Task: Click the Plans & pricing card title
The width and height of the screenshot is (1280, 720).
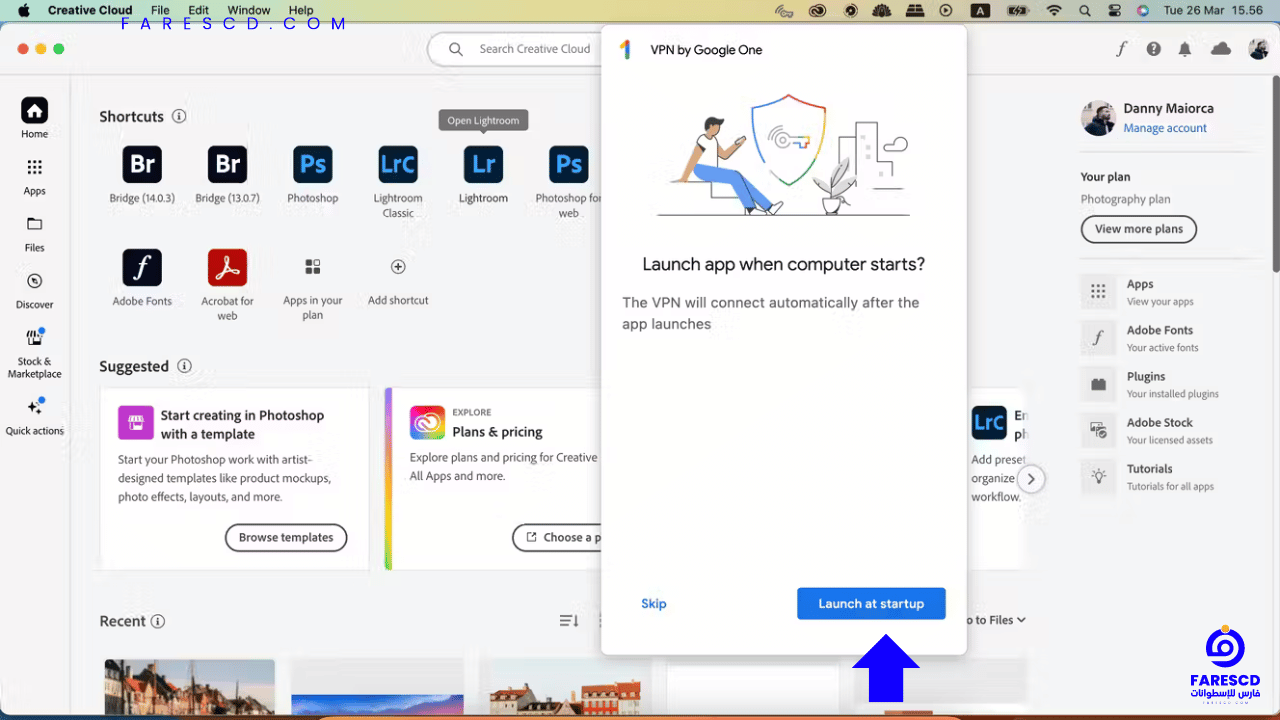Action: [497, 432]
